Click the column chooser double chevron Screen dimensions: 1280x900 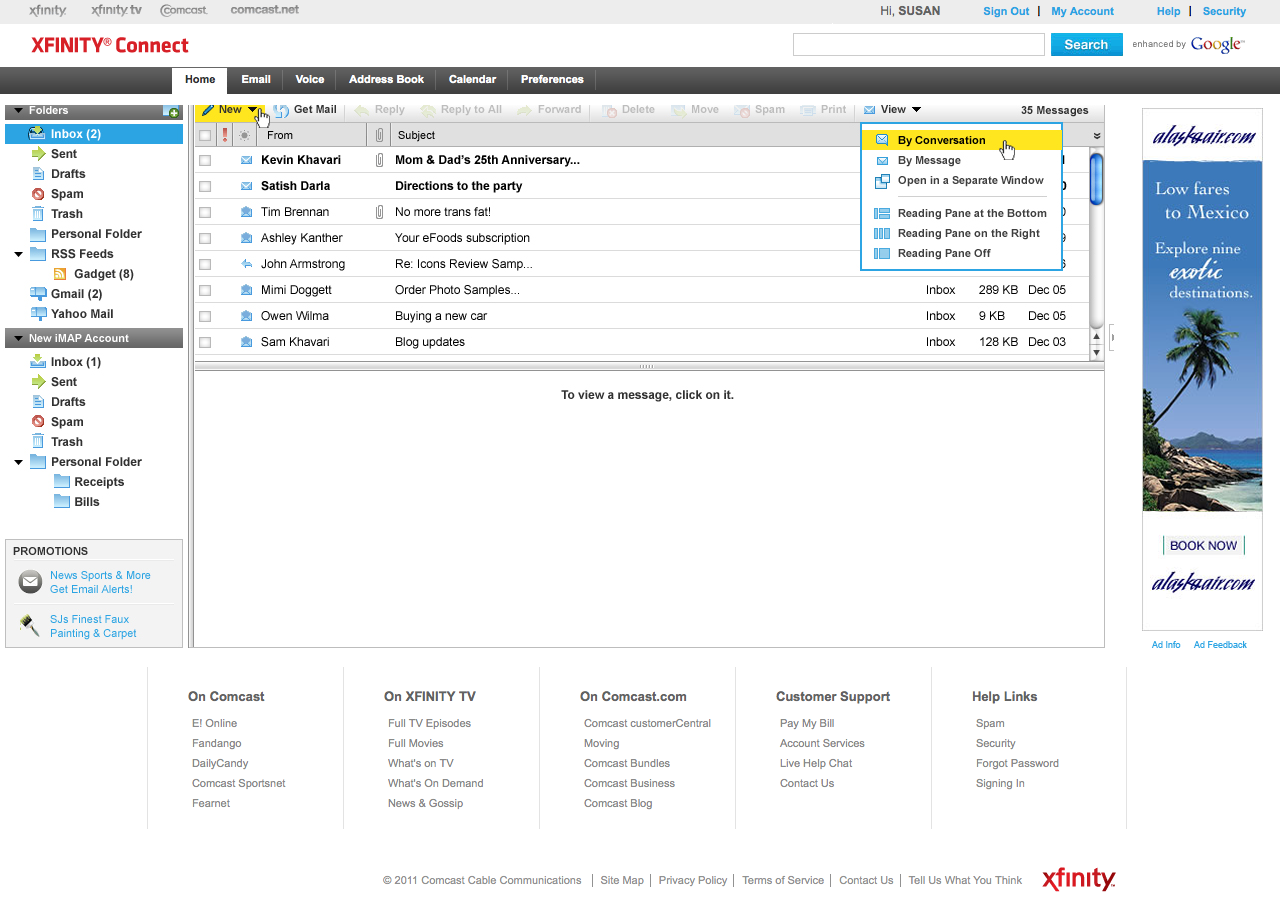(1097, 136)
